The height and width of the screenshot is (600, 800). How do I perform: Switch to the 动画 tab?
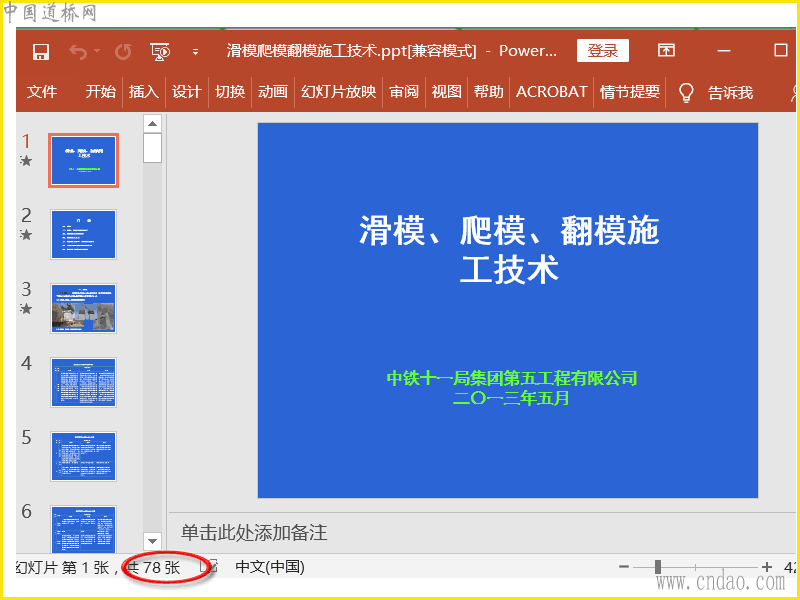coord(272,92)
